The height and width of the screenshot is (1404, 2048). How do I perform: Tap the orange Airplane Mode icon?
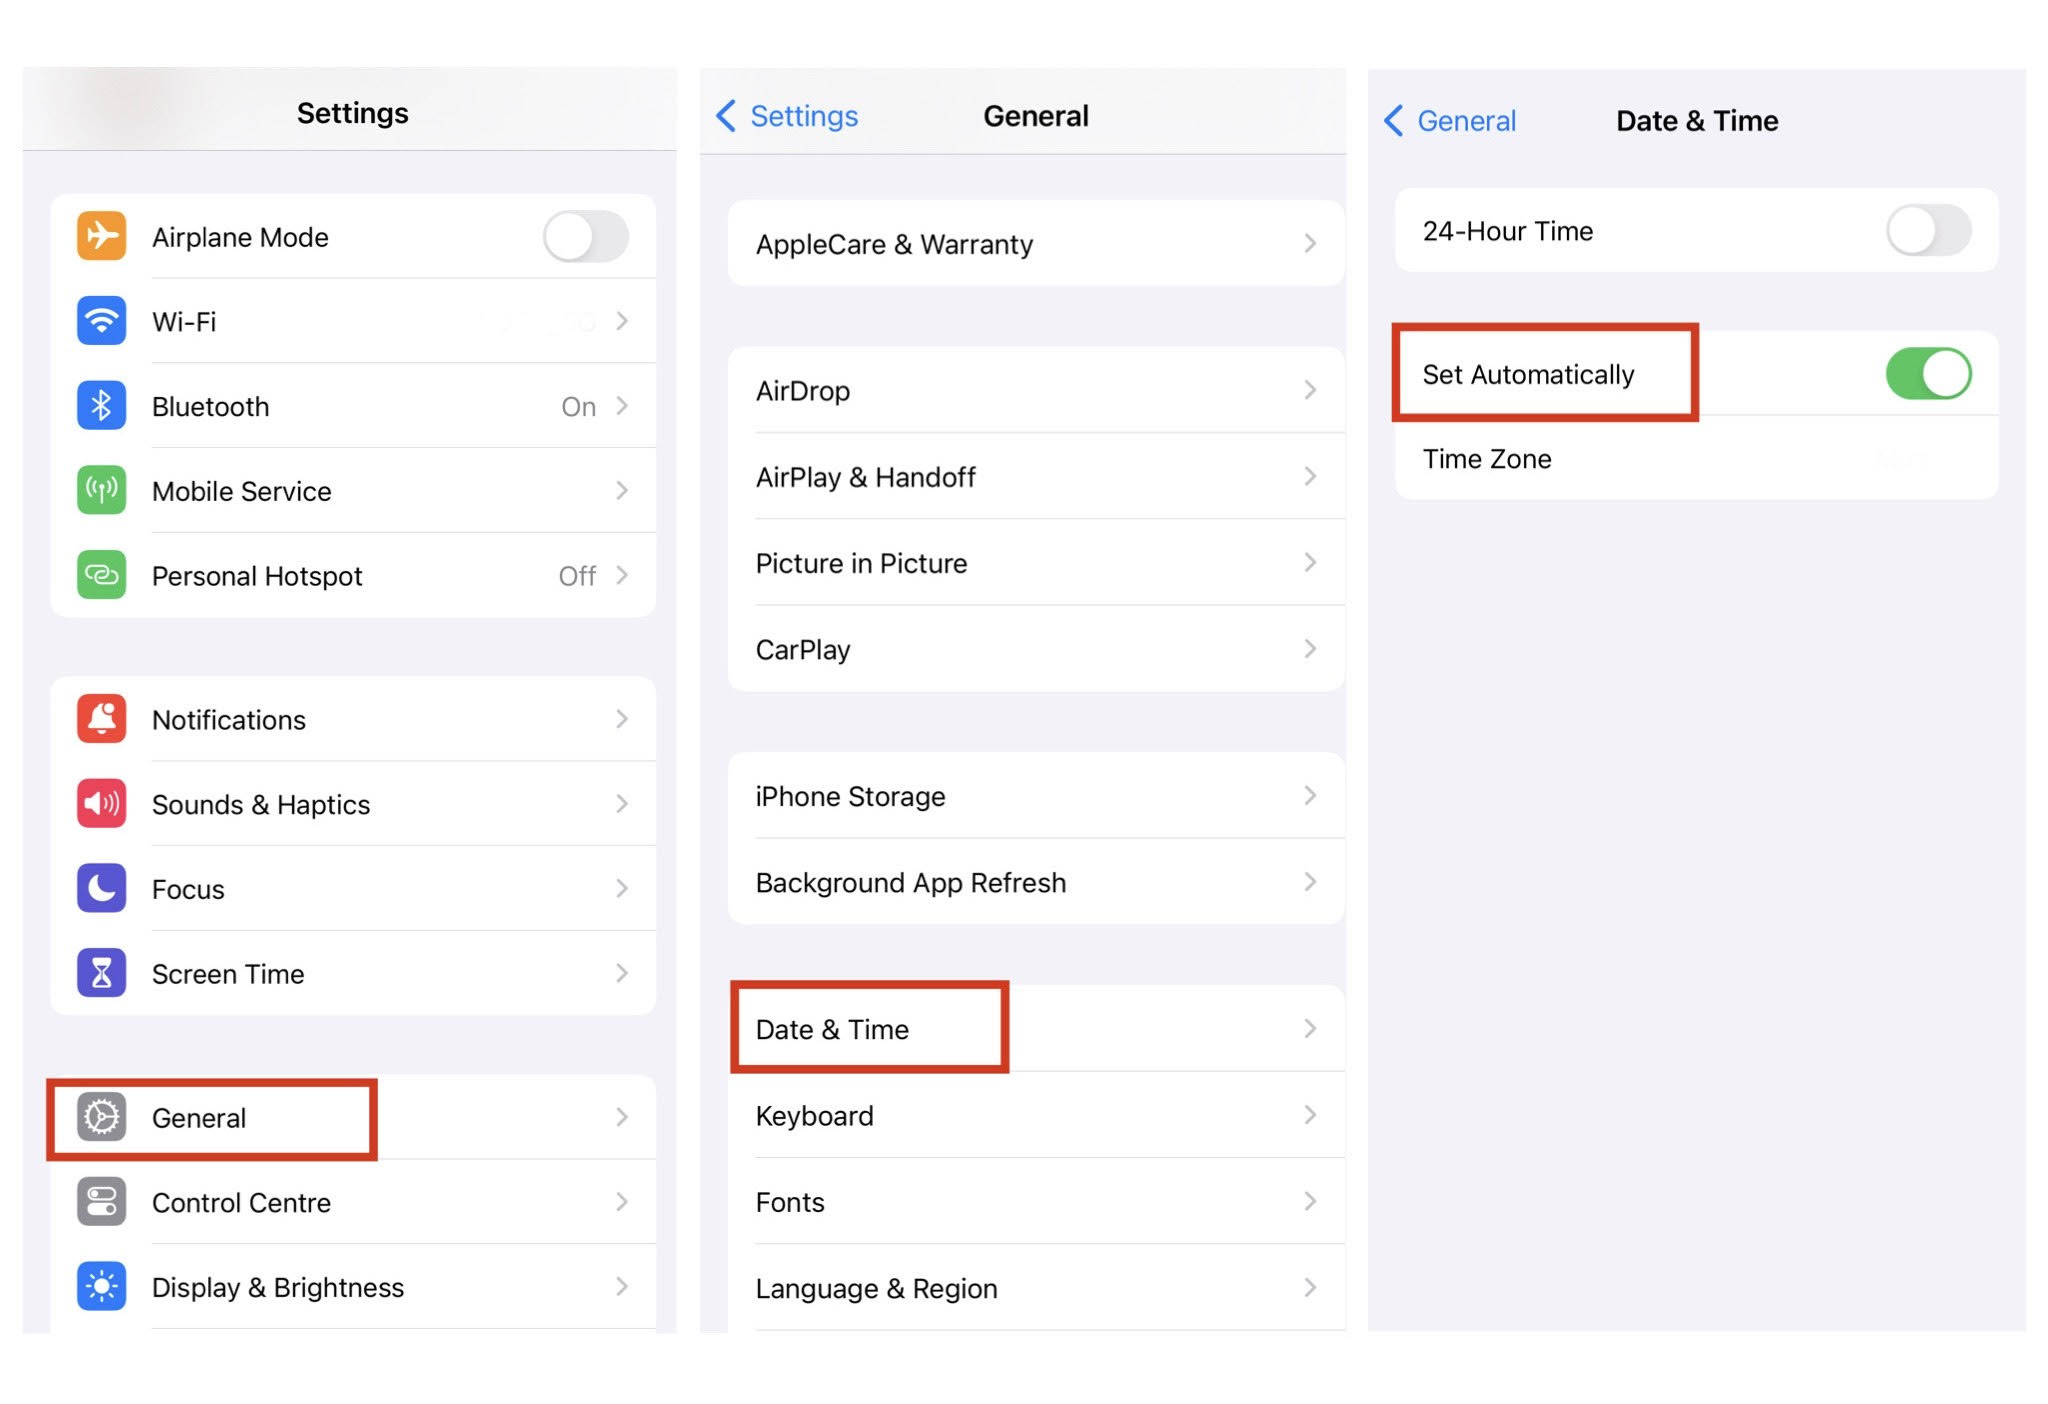[101, 236]
